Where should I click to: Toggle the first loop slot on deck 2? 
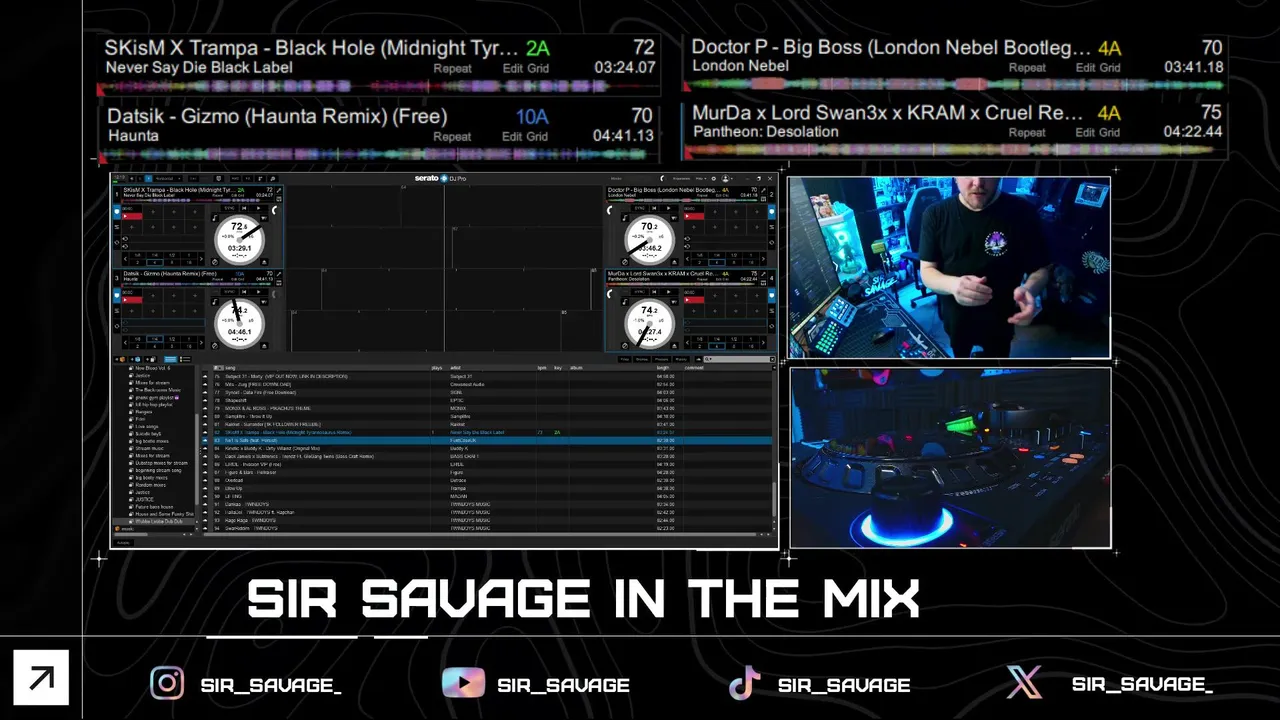(725, 239)
